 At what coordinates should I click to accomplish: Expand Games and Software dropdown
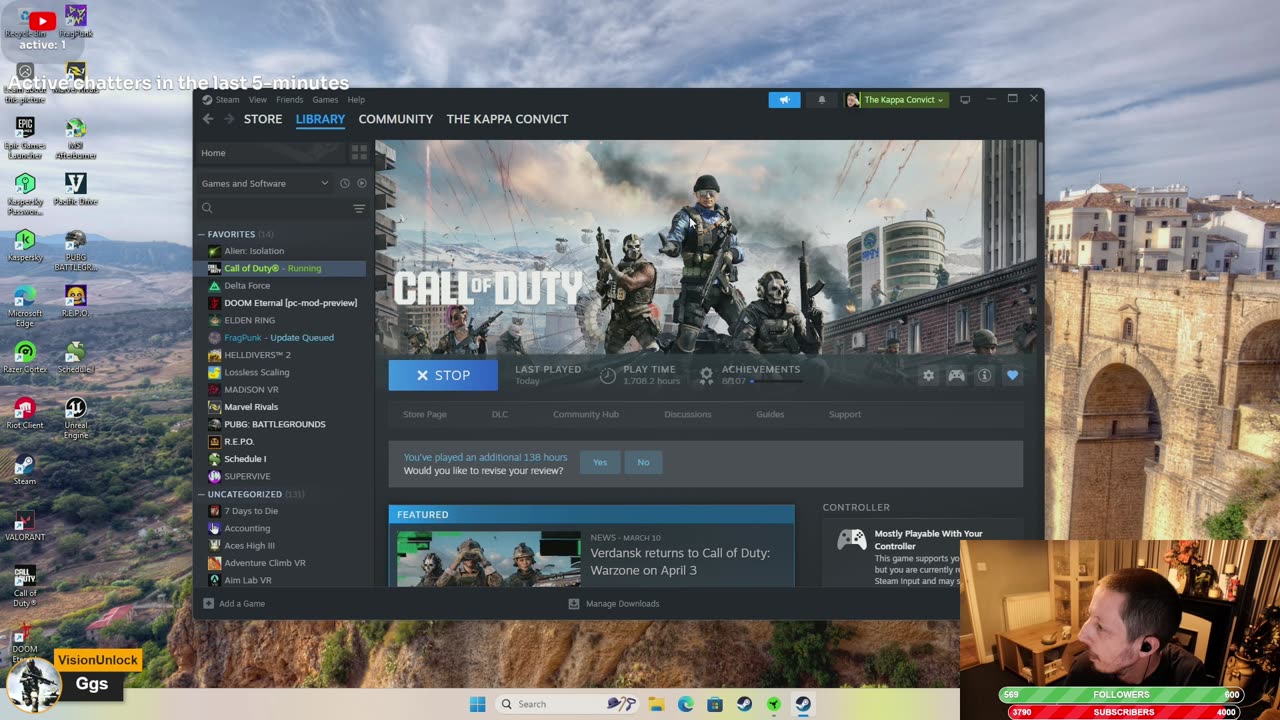pyautogui.click(x=264, y=183)
